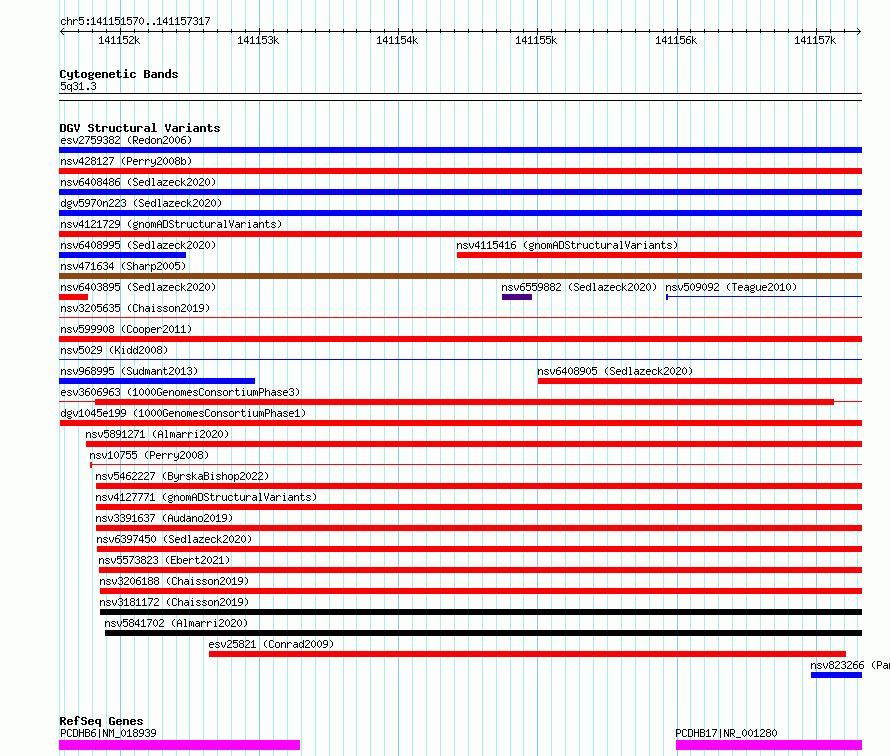Click the 141157k ruler tick label
Screen dimensions: 890x756
[x=815, y=40]
